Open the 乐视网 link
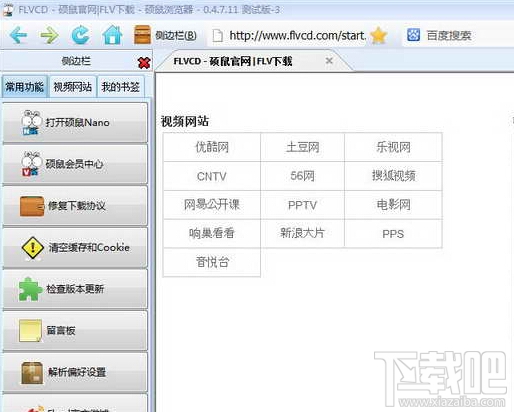The image size is (514, 412). pyautogui.click(x=393, y=147)
